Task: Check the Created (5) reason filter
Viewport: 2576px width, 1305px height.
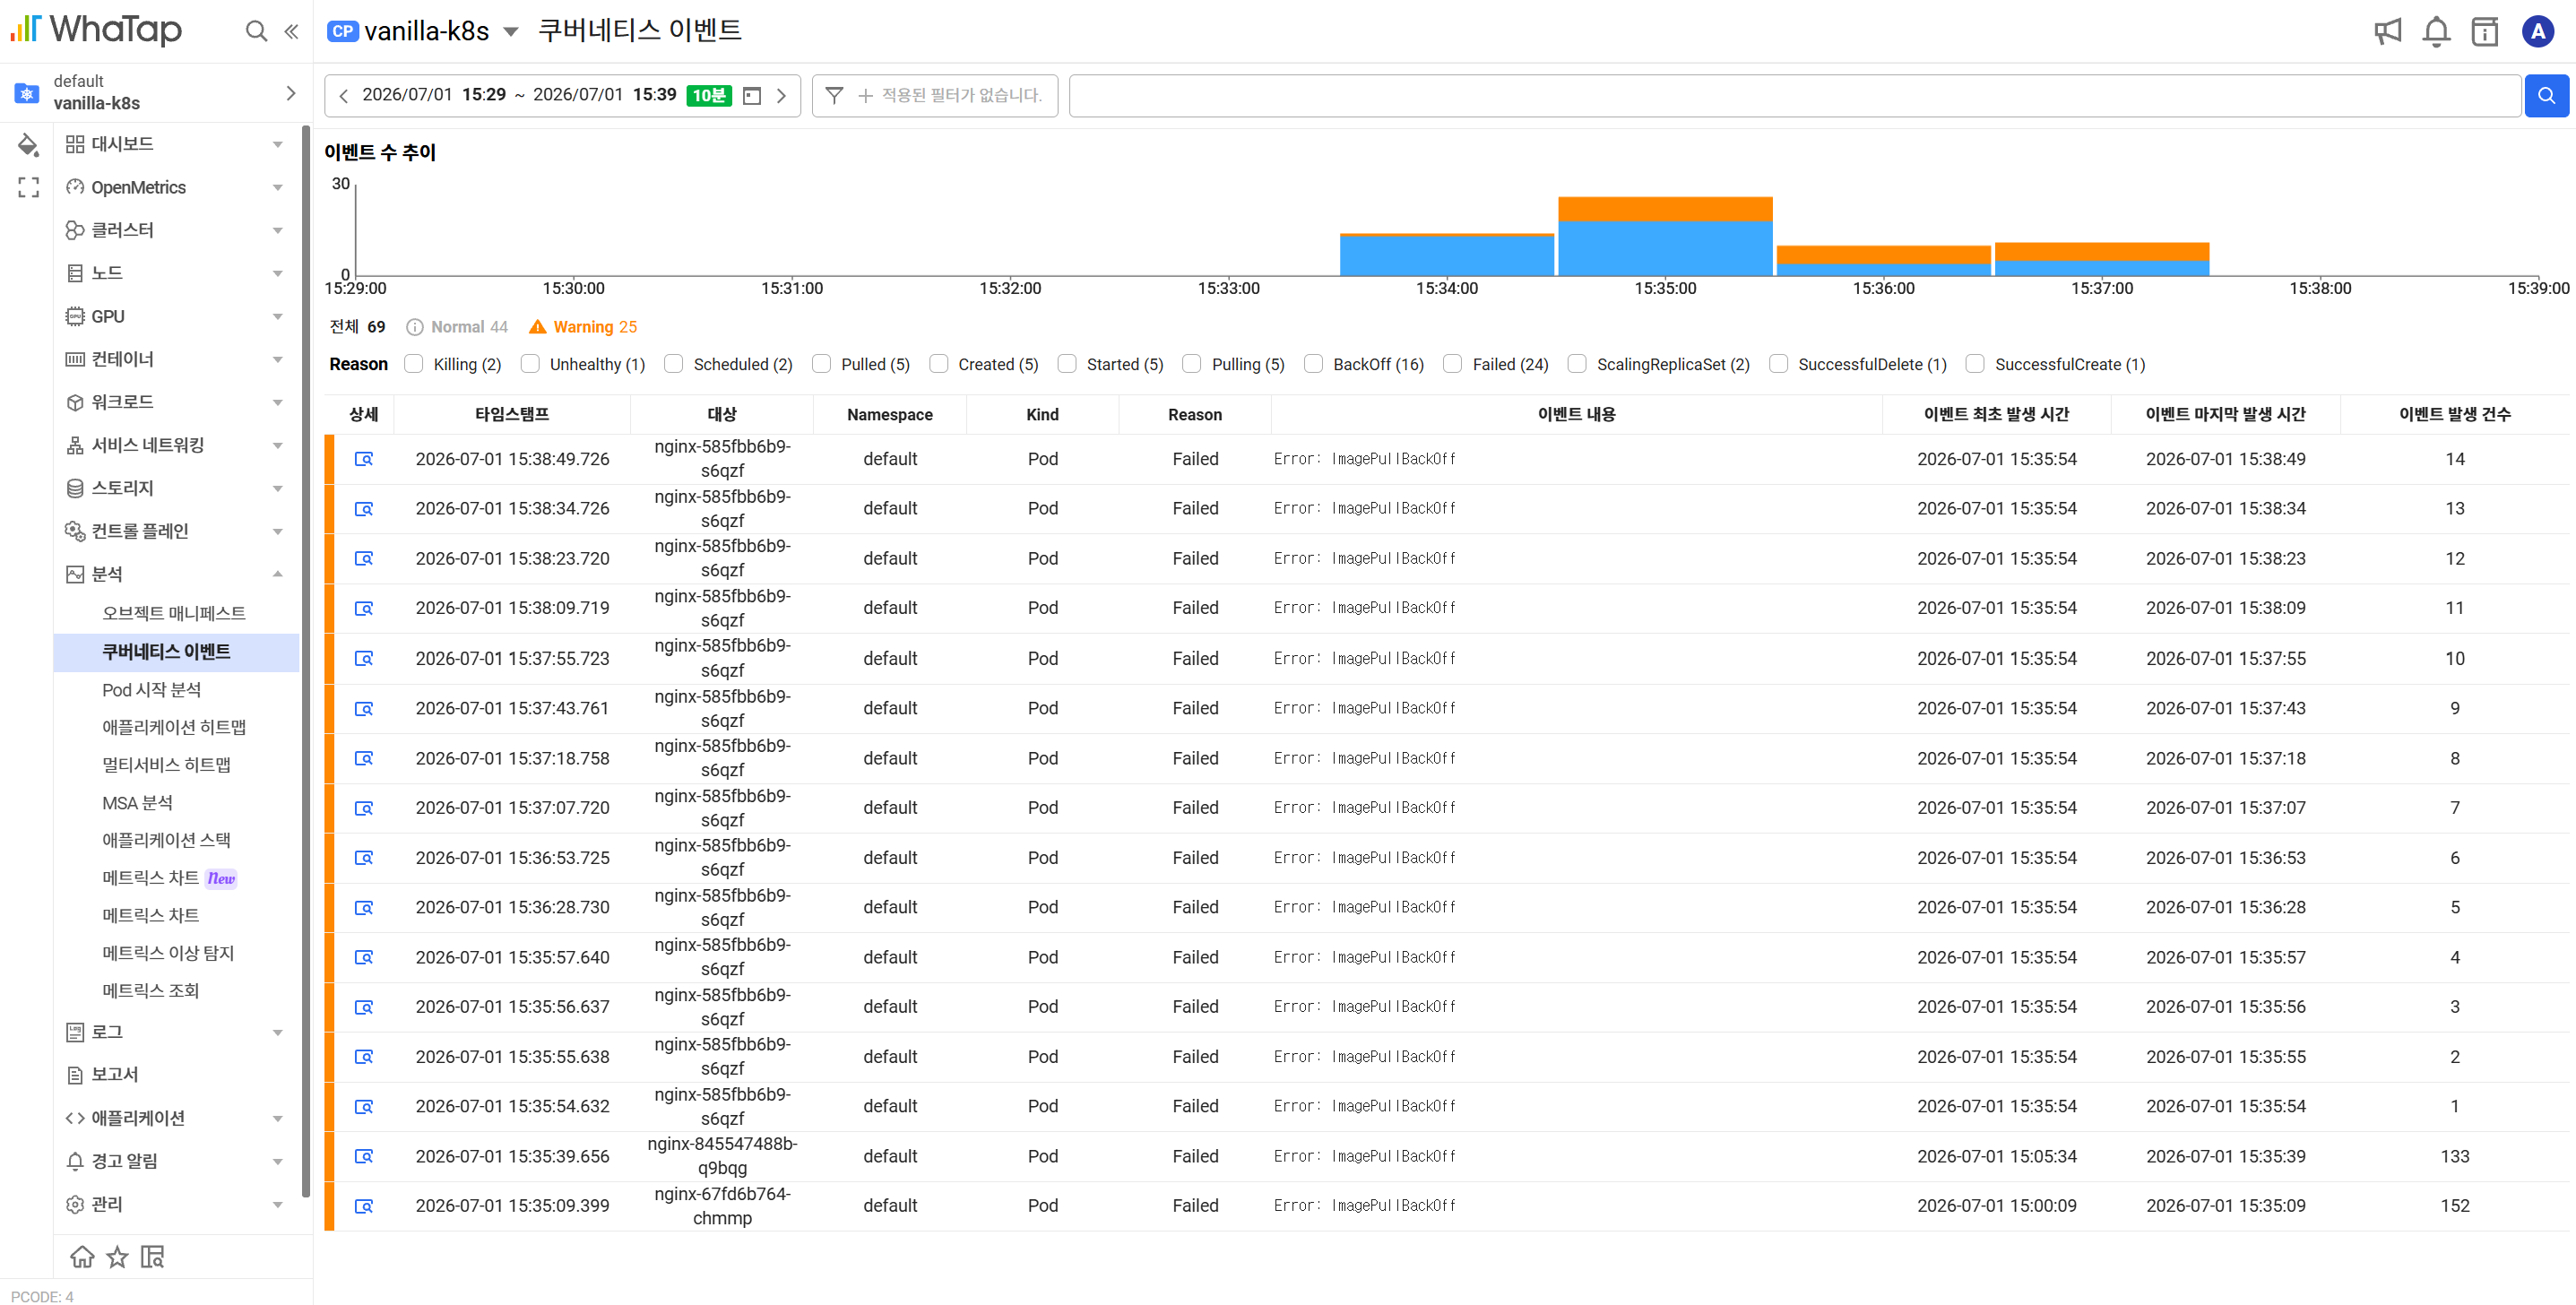Action: [x=938, y=364]
